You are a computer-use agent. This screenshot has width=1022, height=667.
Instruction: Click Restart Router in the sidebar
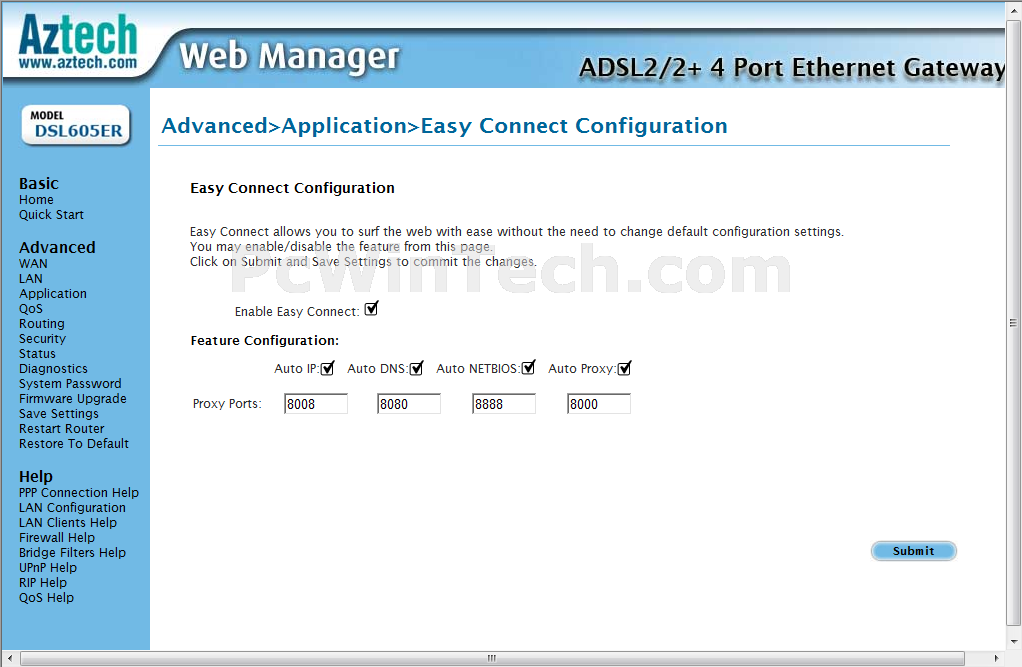point(61,428)
